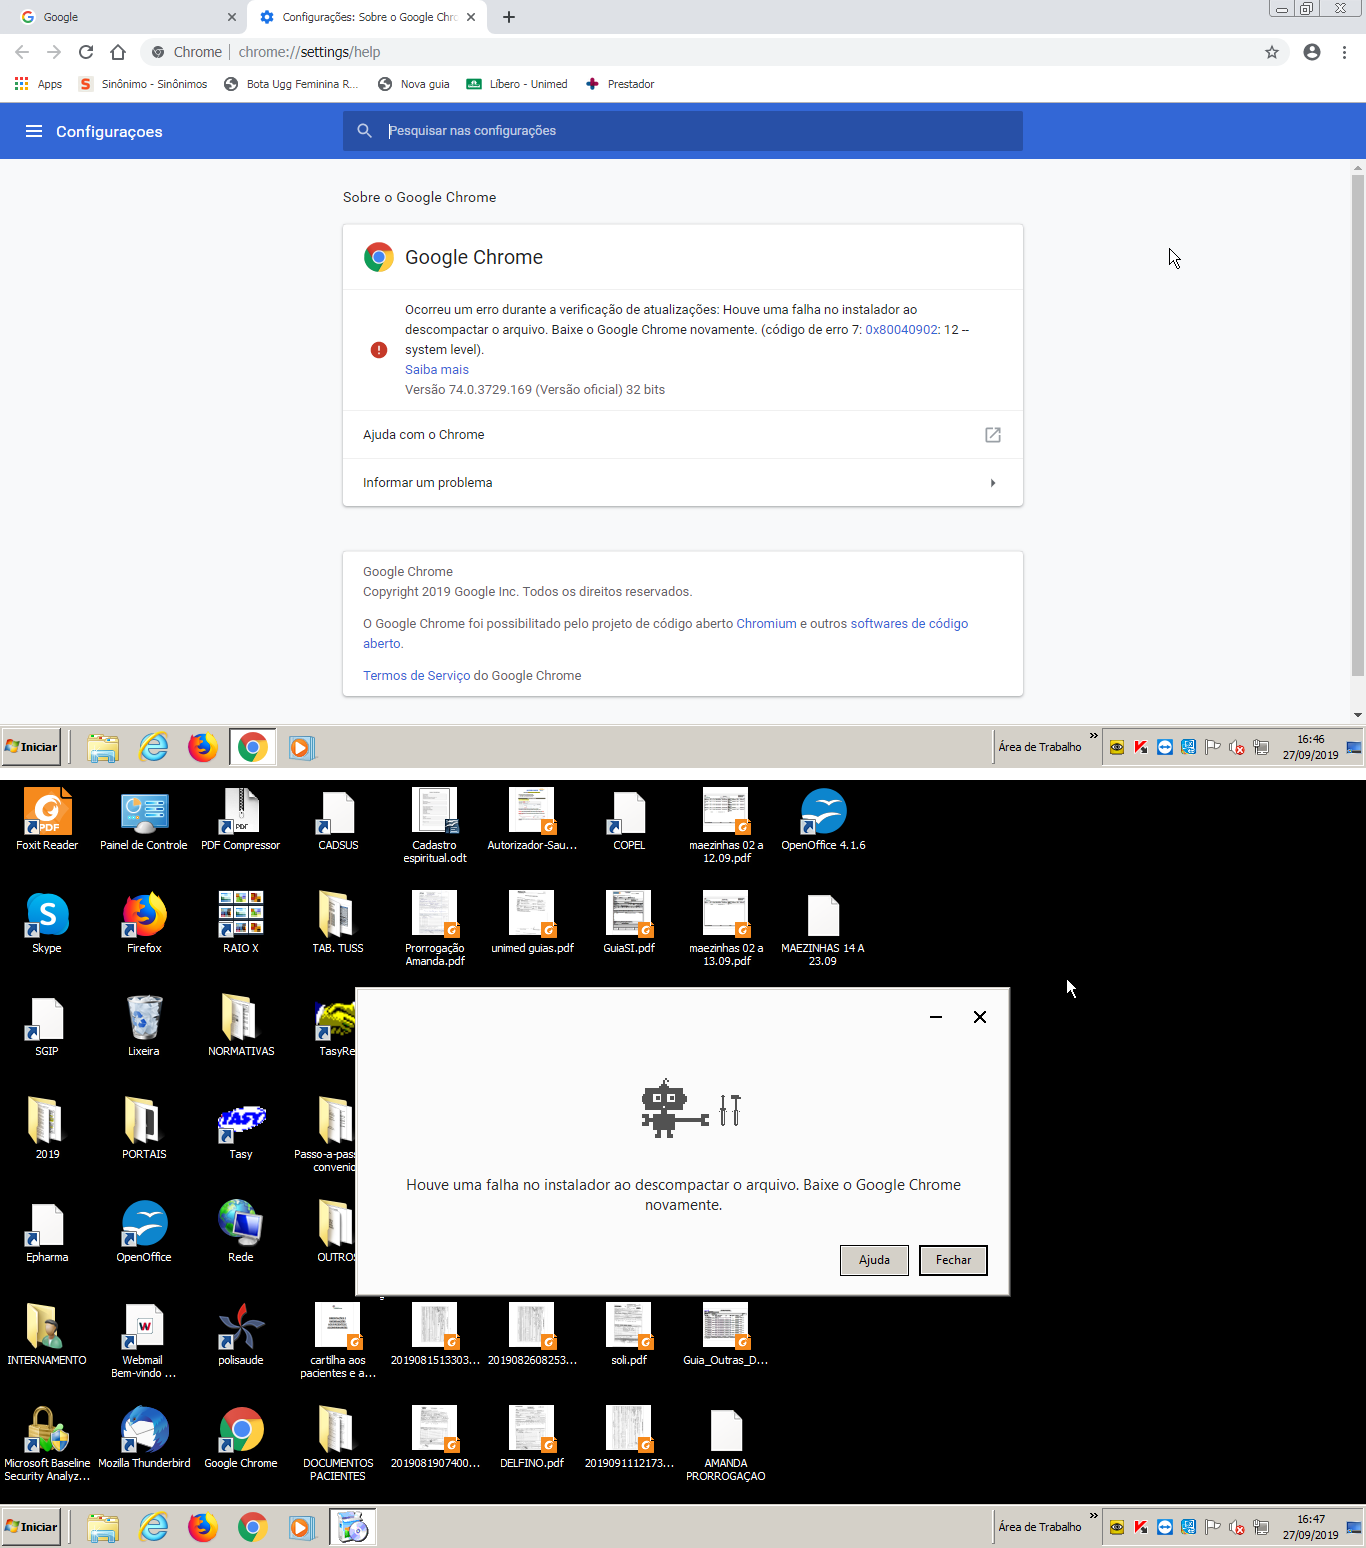Select Microsoft Baseline Security Analyzer icon

coord(47,1444)
